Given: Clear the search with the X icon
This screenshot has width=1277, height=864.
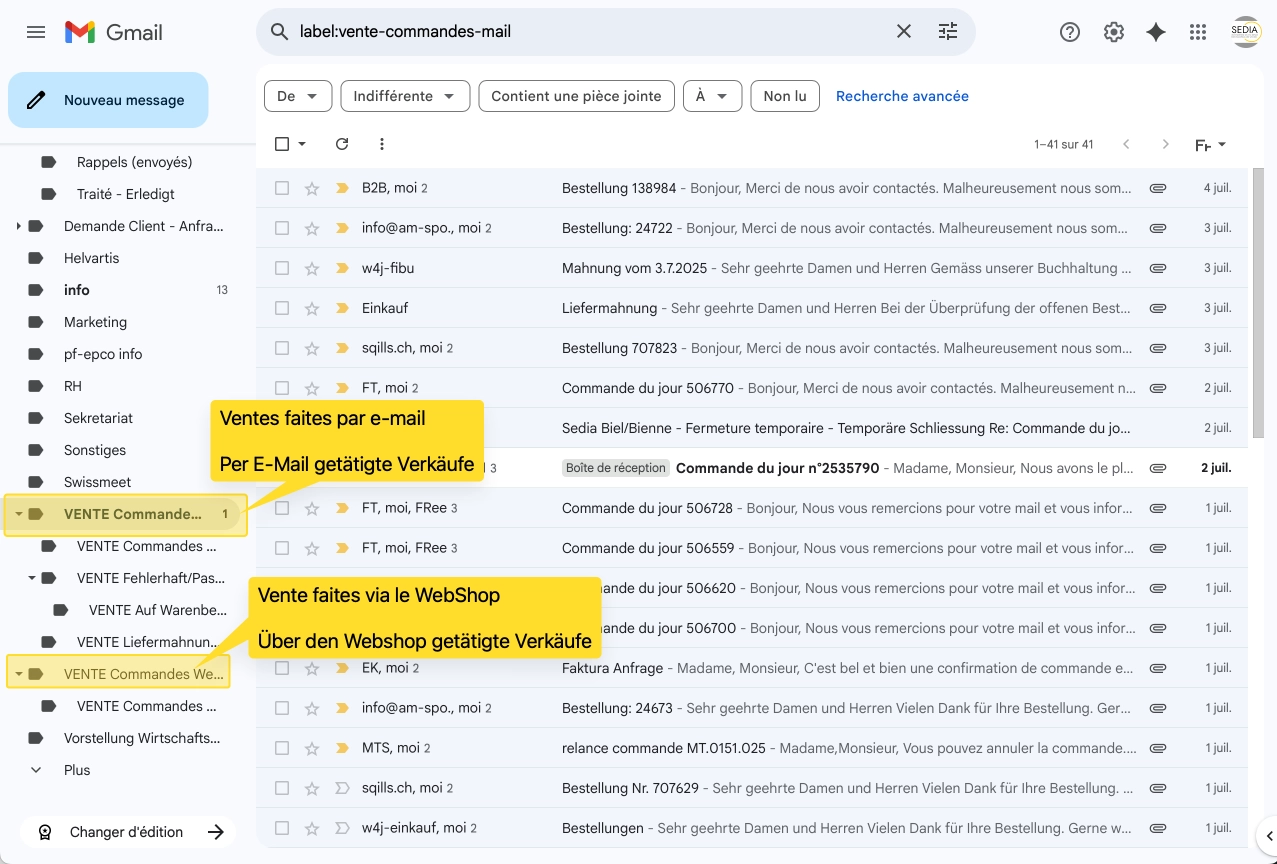Looking at the screenshot, I should [903, 32].
